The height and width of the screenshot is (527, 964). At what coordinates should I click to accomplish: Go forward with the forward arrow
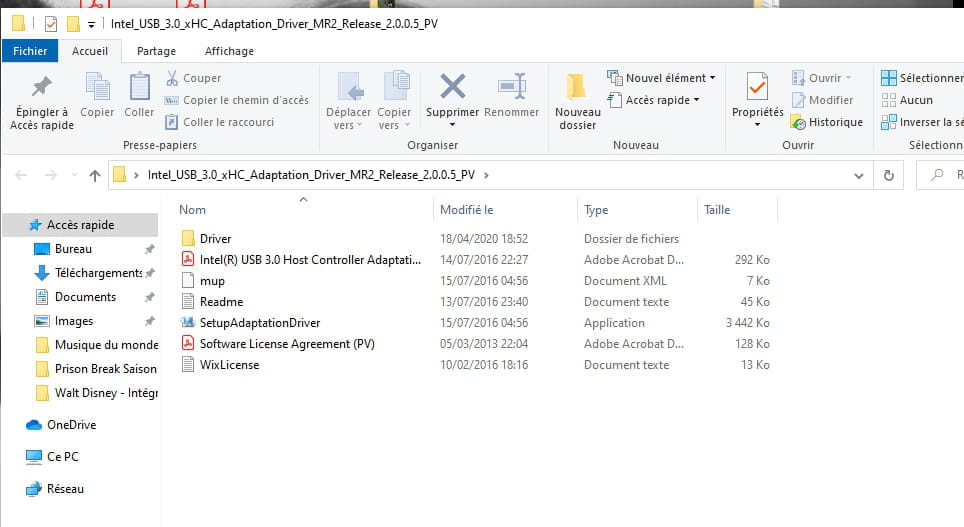50,175
